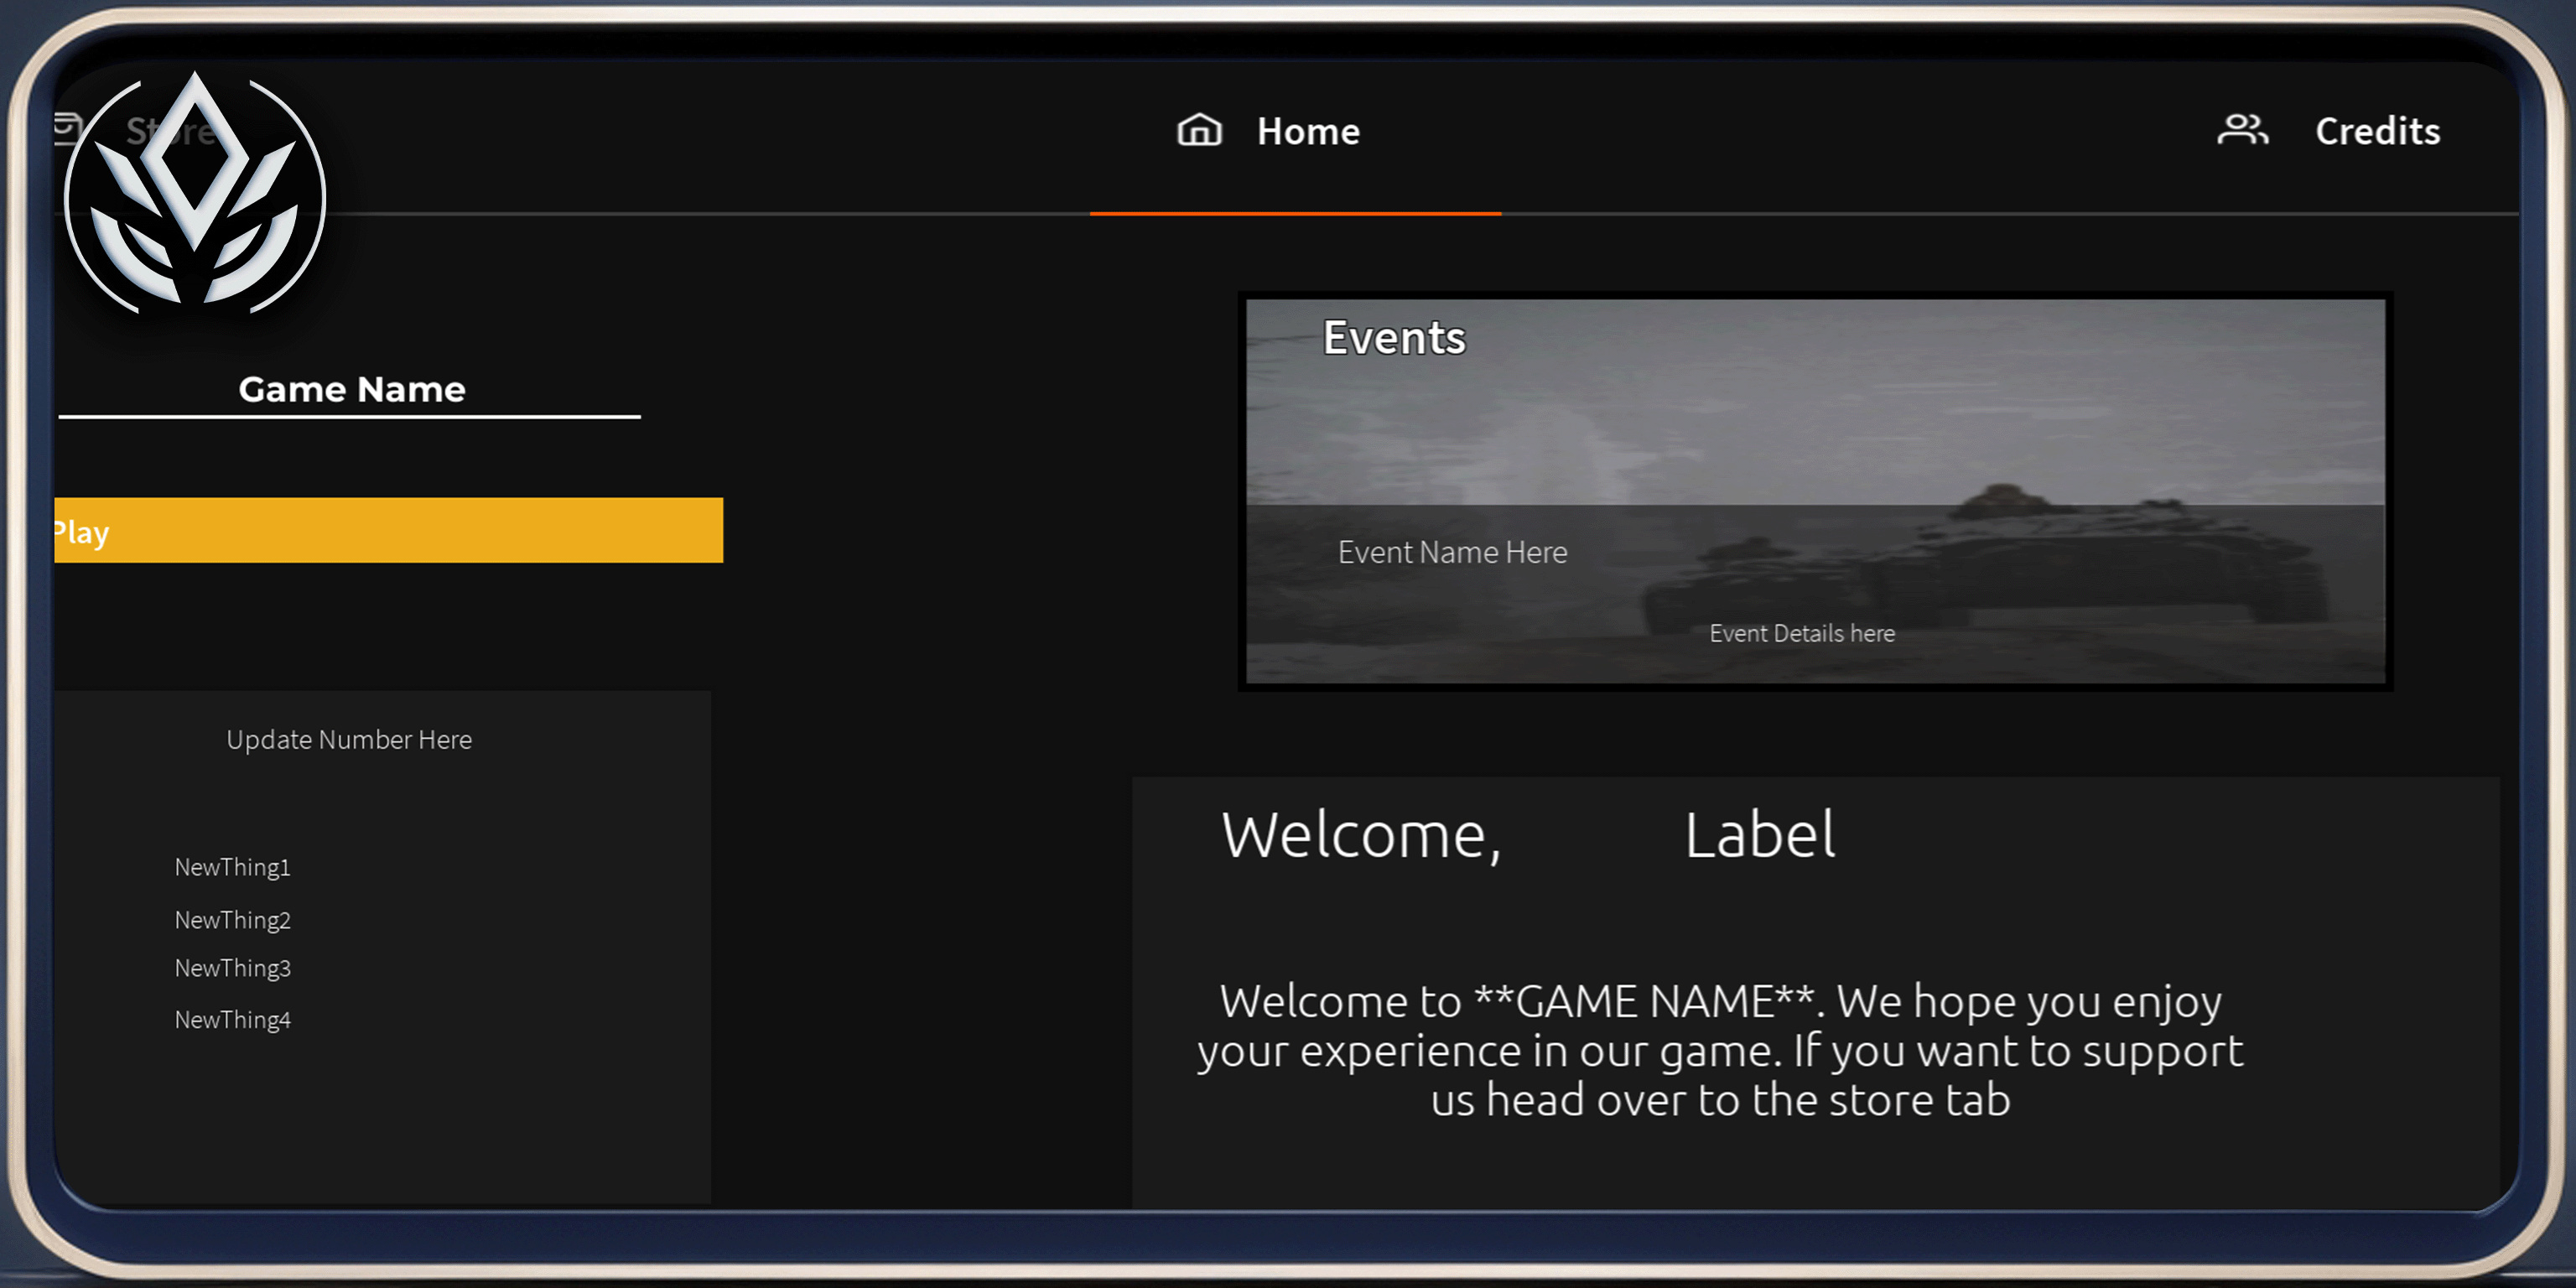
Task: Select Update Number Here heading
Action: click(349, 740)
